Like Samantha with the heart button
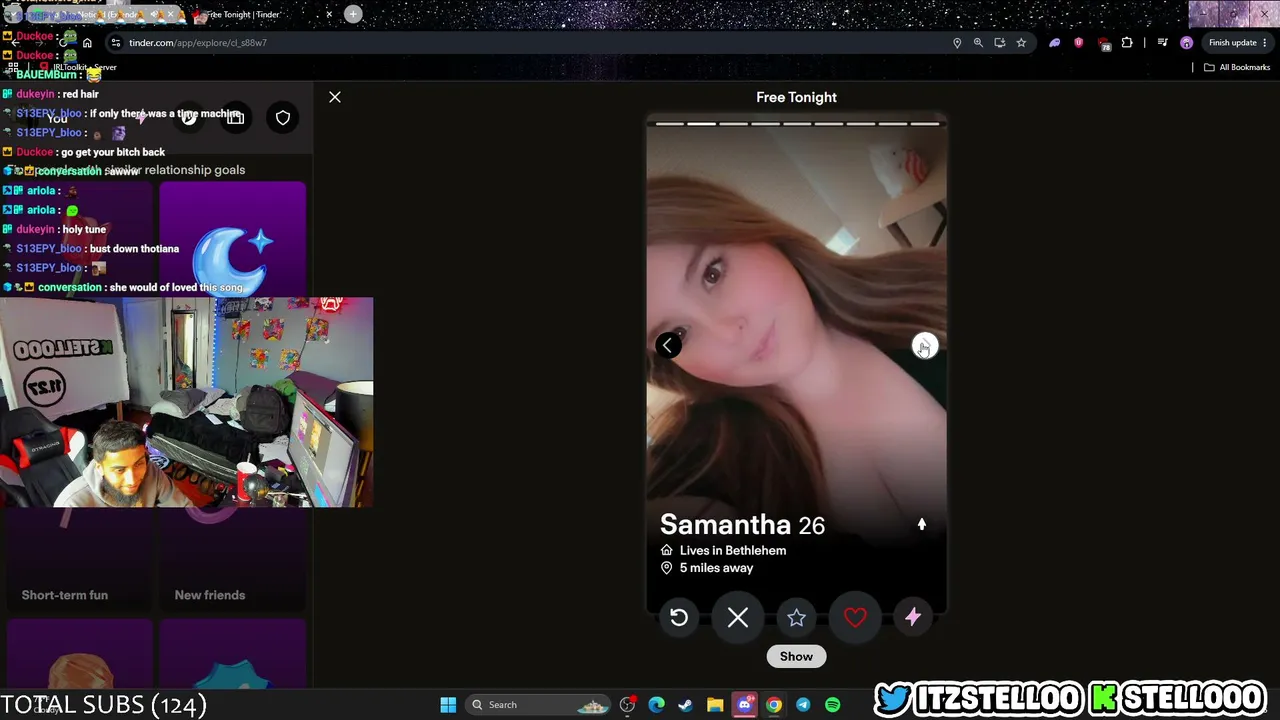Screen dimensions: 1280x720 point(855,618)
